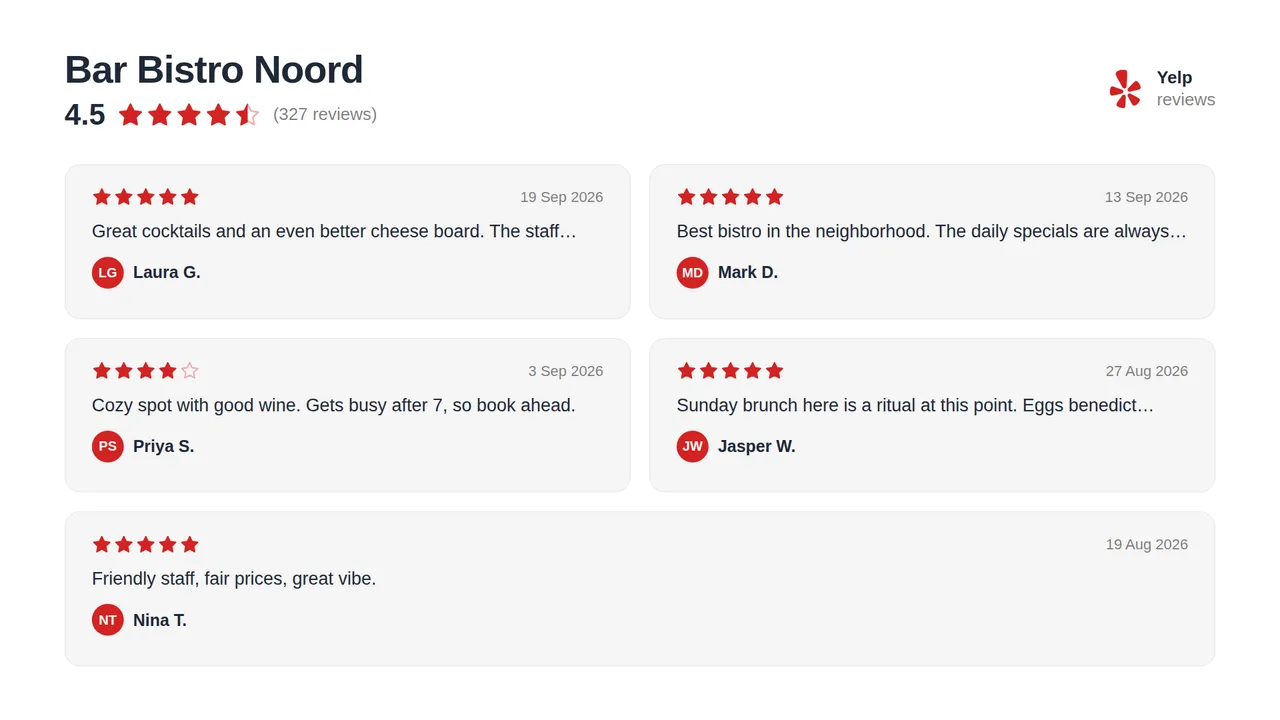Click the half star in the overall rating

point(247,115)
